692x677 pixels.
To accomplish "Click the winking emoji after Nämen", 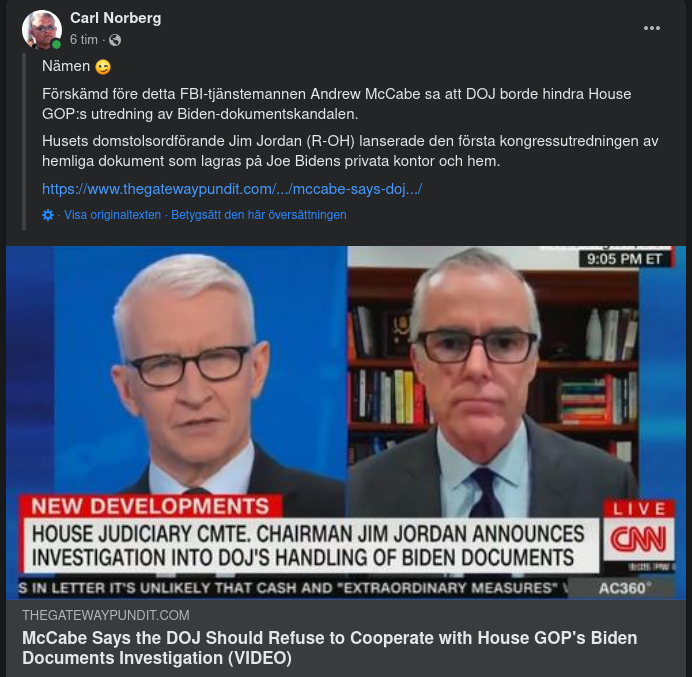I will (103, 67).
